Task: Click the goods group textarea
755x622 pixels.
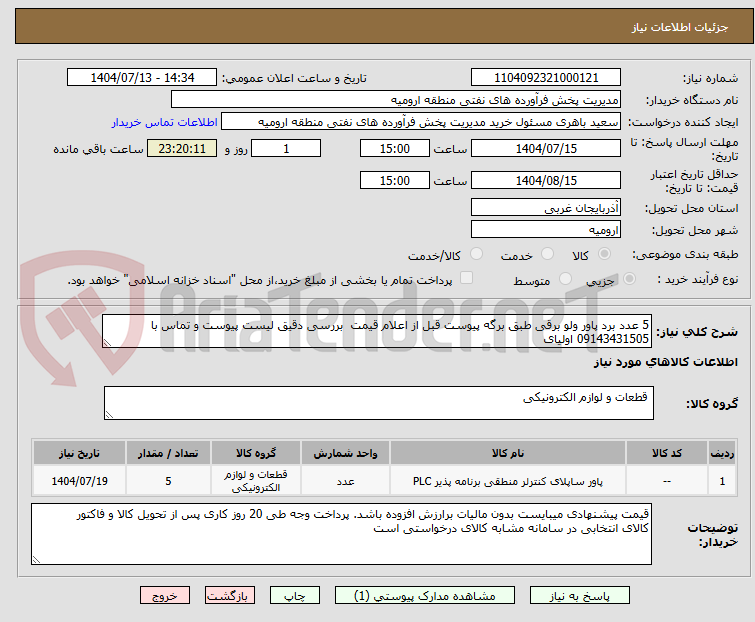Action: click(x=378, y=403)
